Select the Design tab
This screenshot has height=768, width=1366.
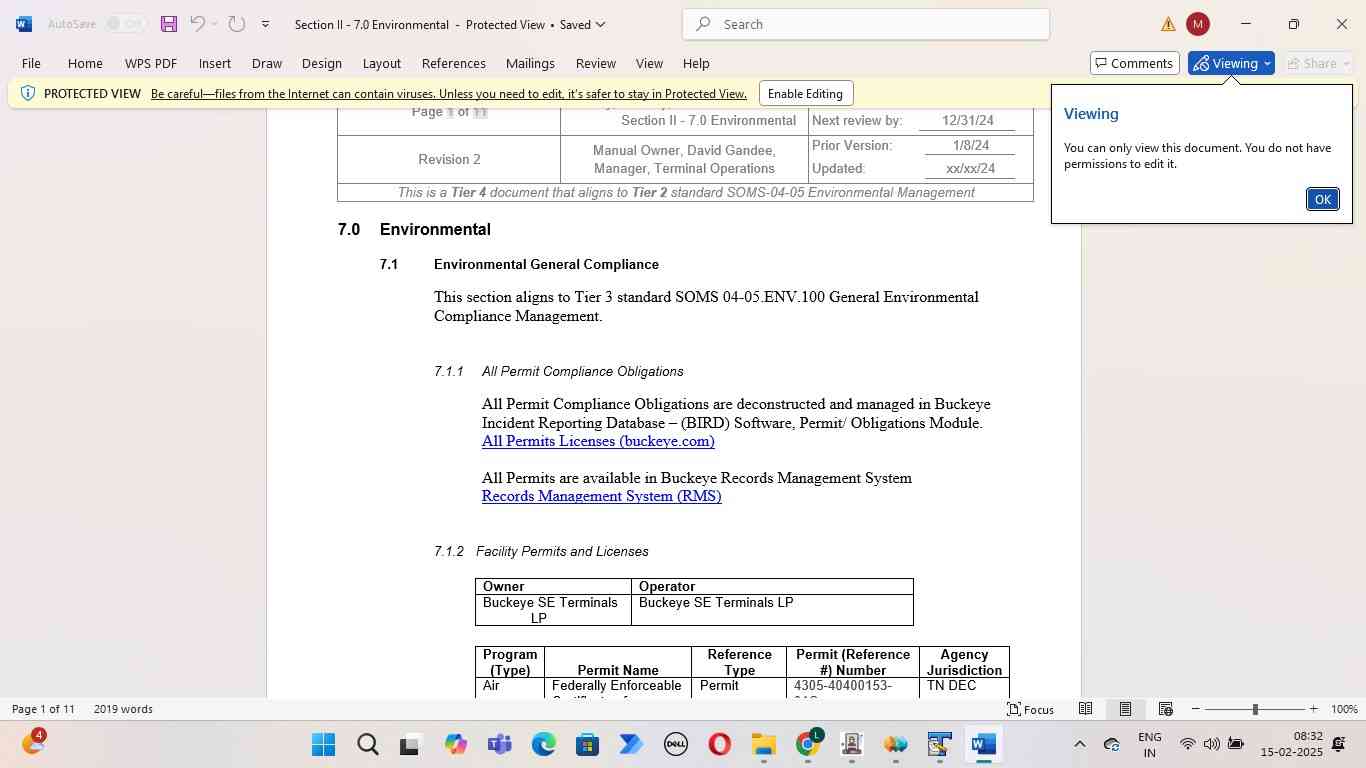(x=322, y=63)
